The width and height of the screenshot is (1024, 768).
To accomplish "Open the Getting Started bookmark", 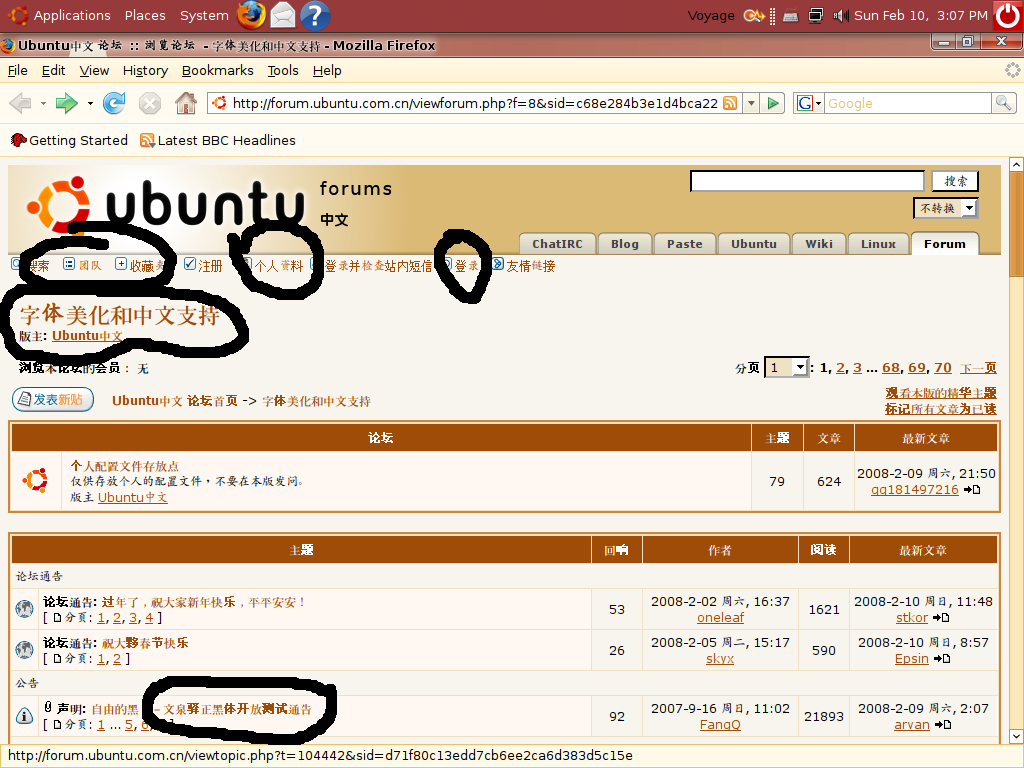I will (x=69, y=140).
